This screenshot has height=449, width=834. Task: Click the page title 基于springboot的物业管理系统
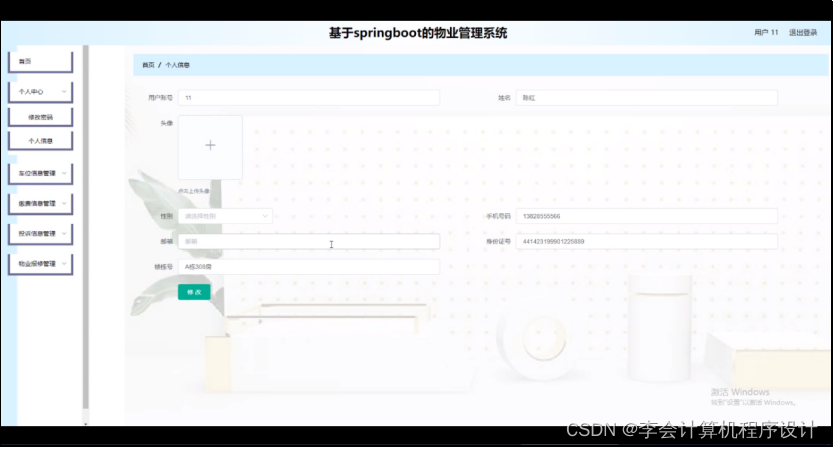(418, 33)
